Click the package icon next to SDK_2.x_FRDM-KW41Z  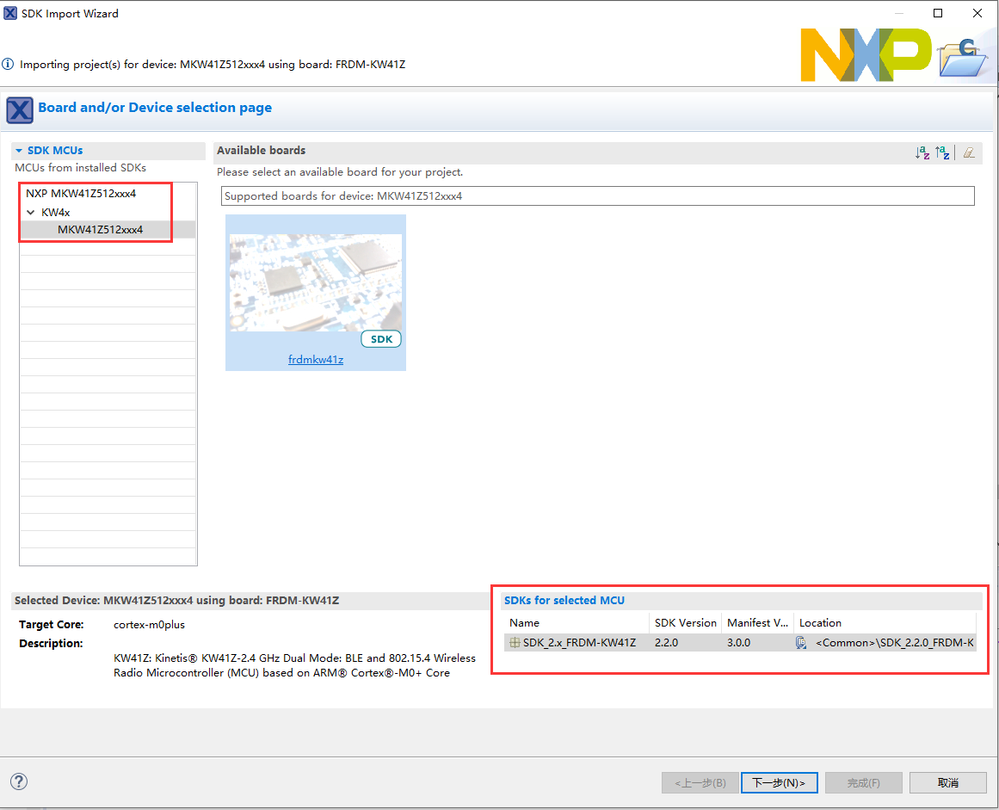(515, 642)
